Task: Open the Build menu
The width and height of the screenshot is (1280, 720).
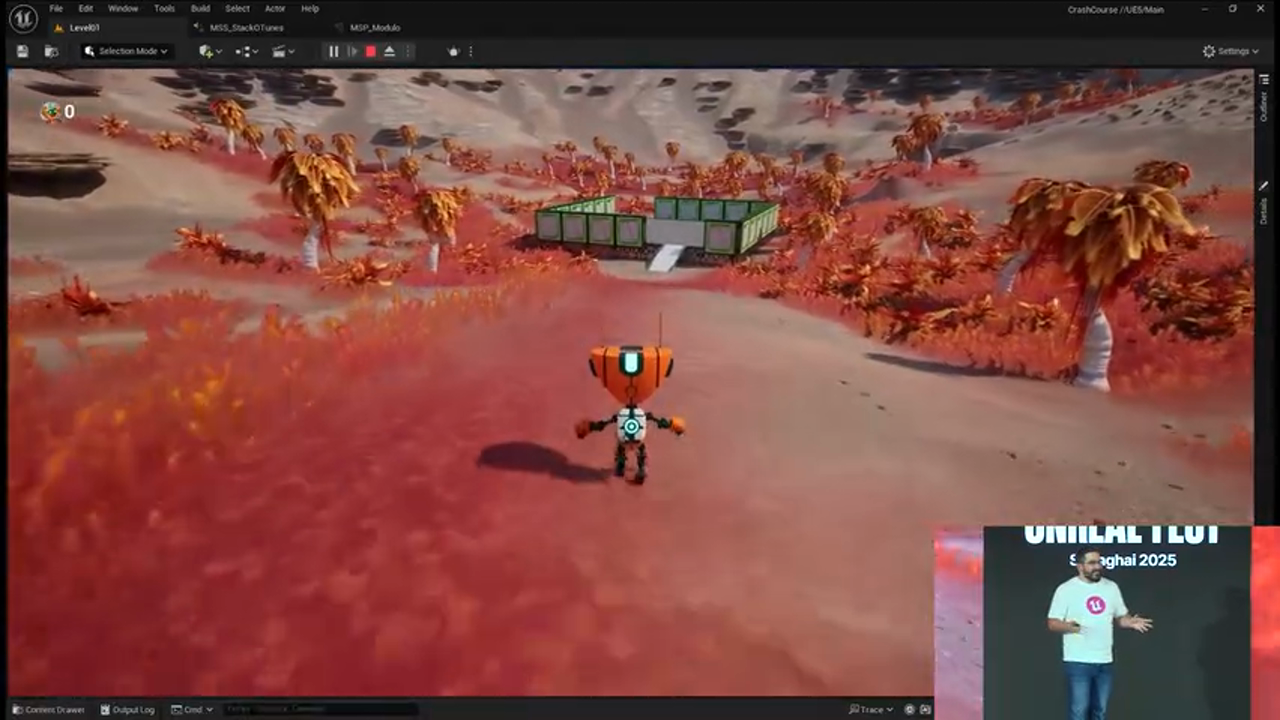Action: pos(200,8)
